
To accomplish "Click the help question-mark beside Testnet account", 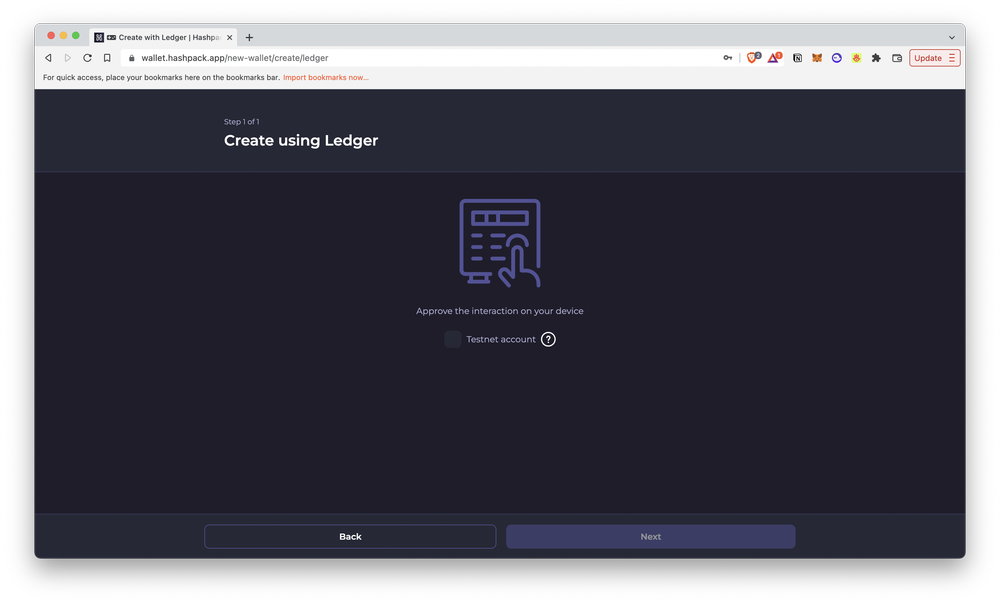I will coord(548,339).
